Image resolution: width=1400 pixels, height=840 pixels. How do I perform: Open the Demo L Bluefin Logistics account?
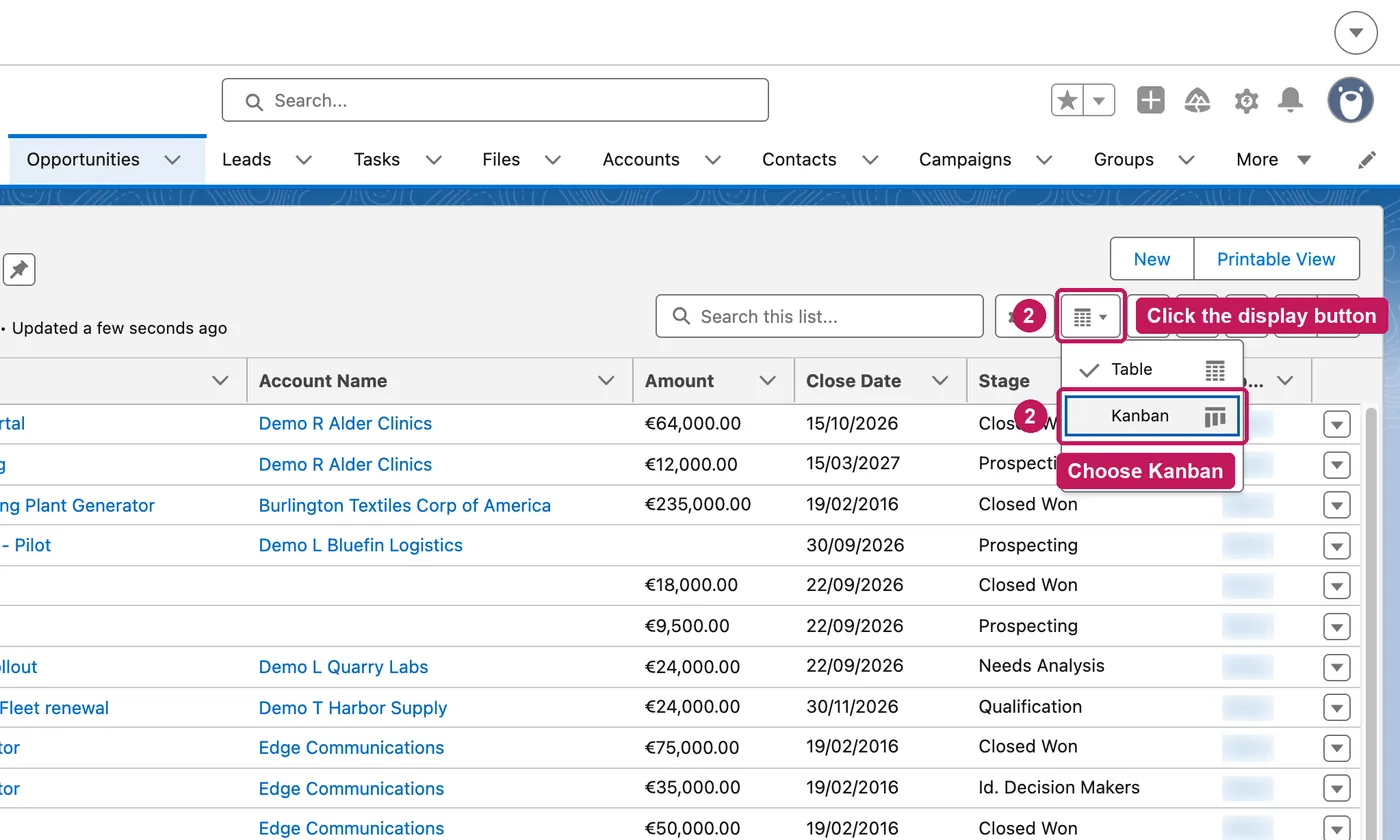click(x=361, y=546)
